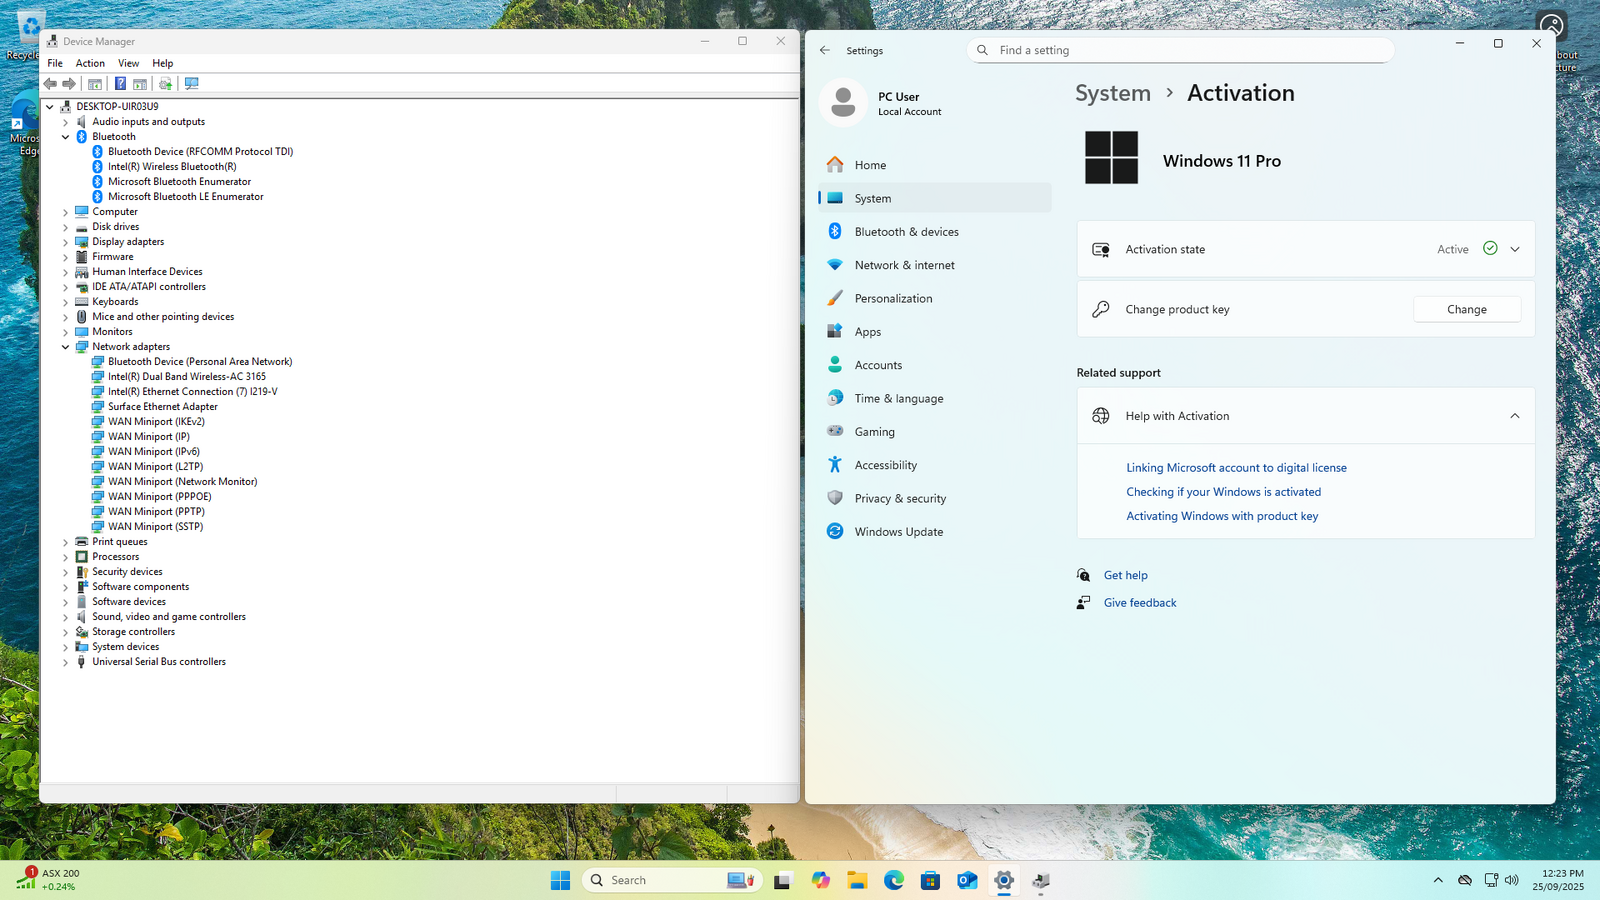Click the Change product key button
Viewport: 1600px width, 900px height.
(x=1466, y=310)
